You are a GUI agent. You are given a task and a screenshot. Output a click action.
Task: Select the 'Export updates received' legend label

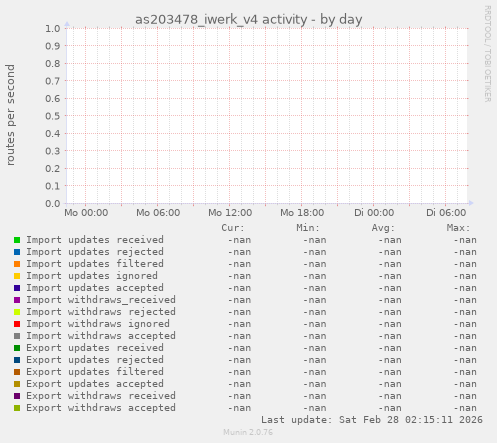[95, 348]
